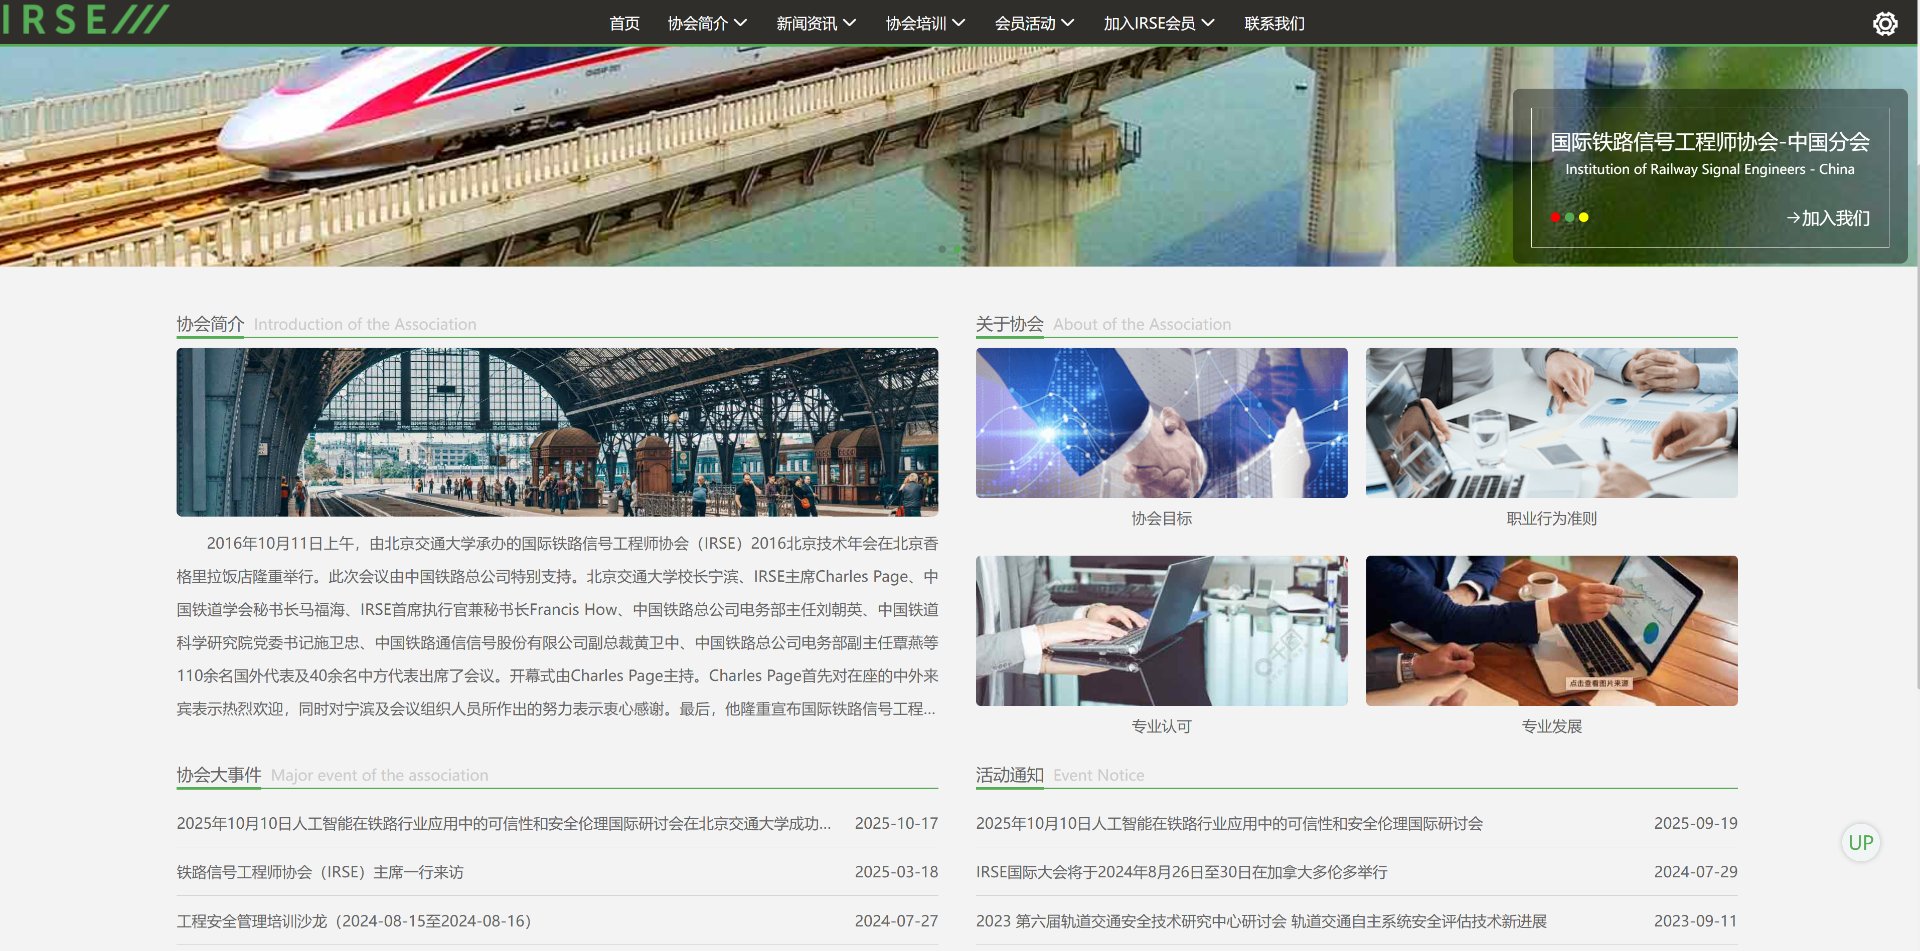Expand the 协会简介 dropdown menu
The height and width of the screenshot is (951, 1920).
pos(707,23)
